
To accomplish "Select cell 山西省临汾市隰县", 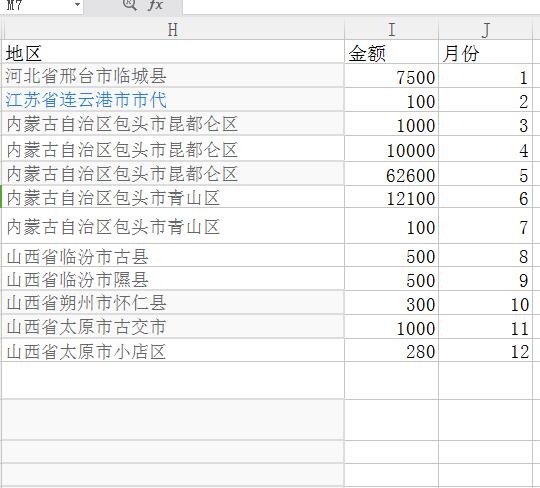I will coord(173,279).
